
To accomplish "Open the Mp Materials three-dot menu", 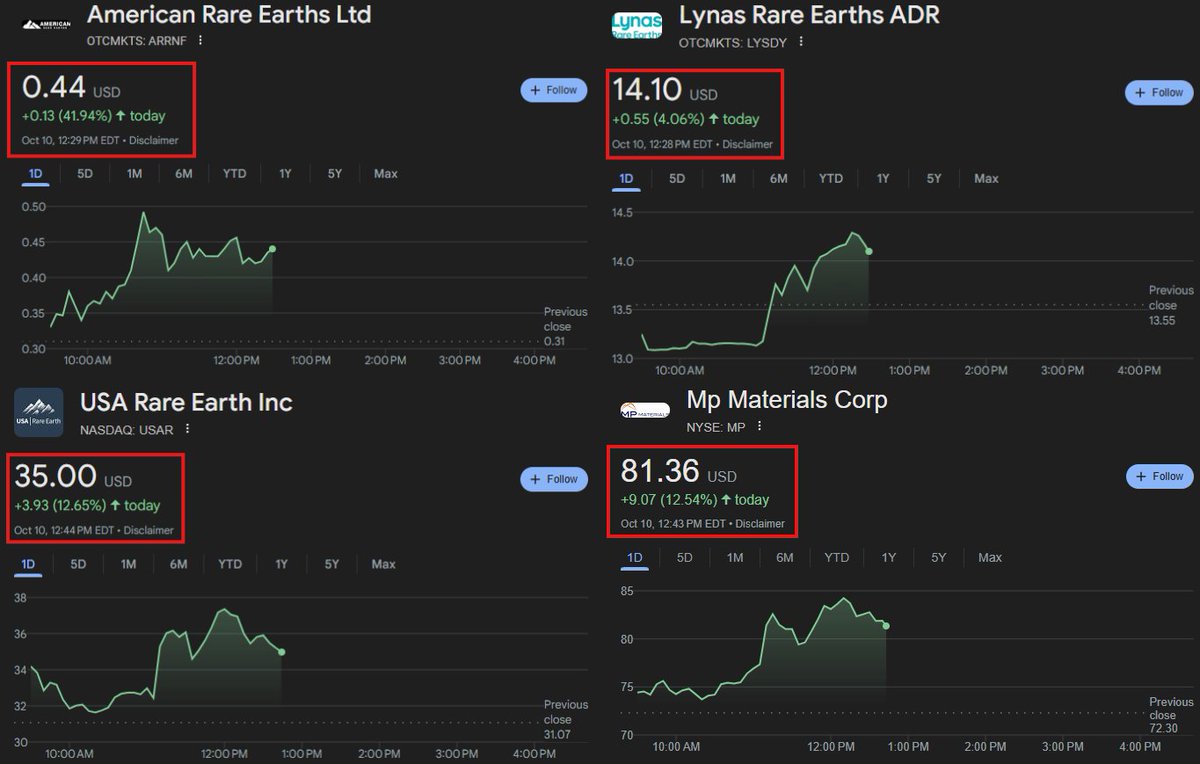I will click(x=760, y=426).
